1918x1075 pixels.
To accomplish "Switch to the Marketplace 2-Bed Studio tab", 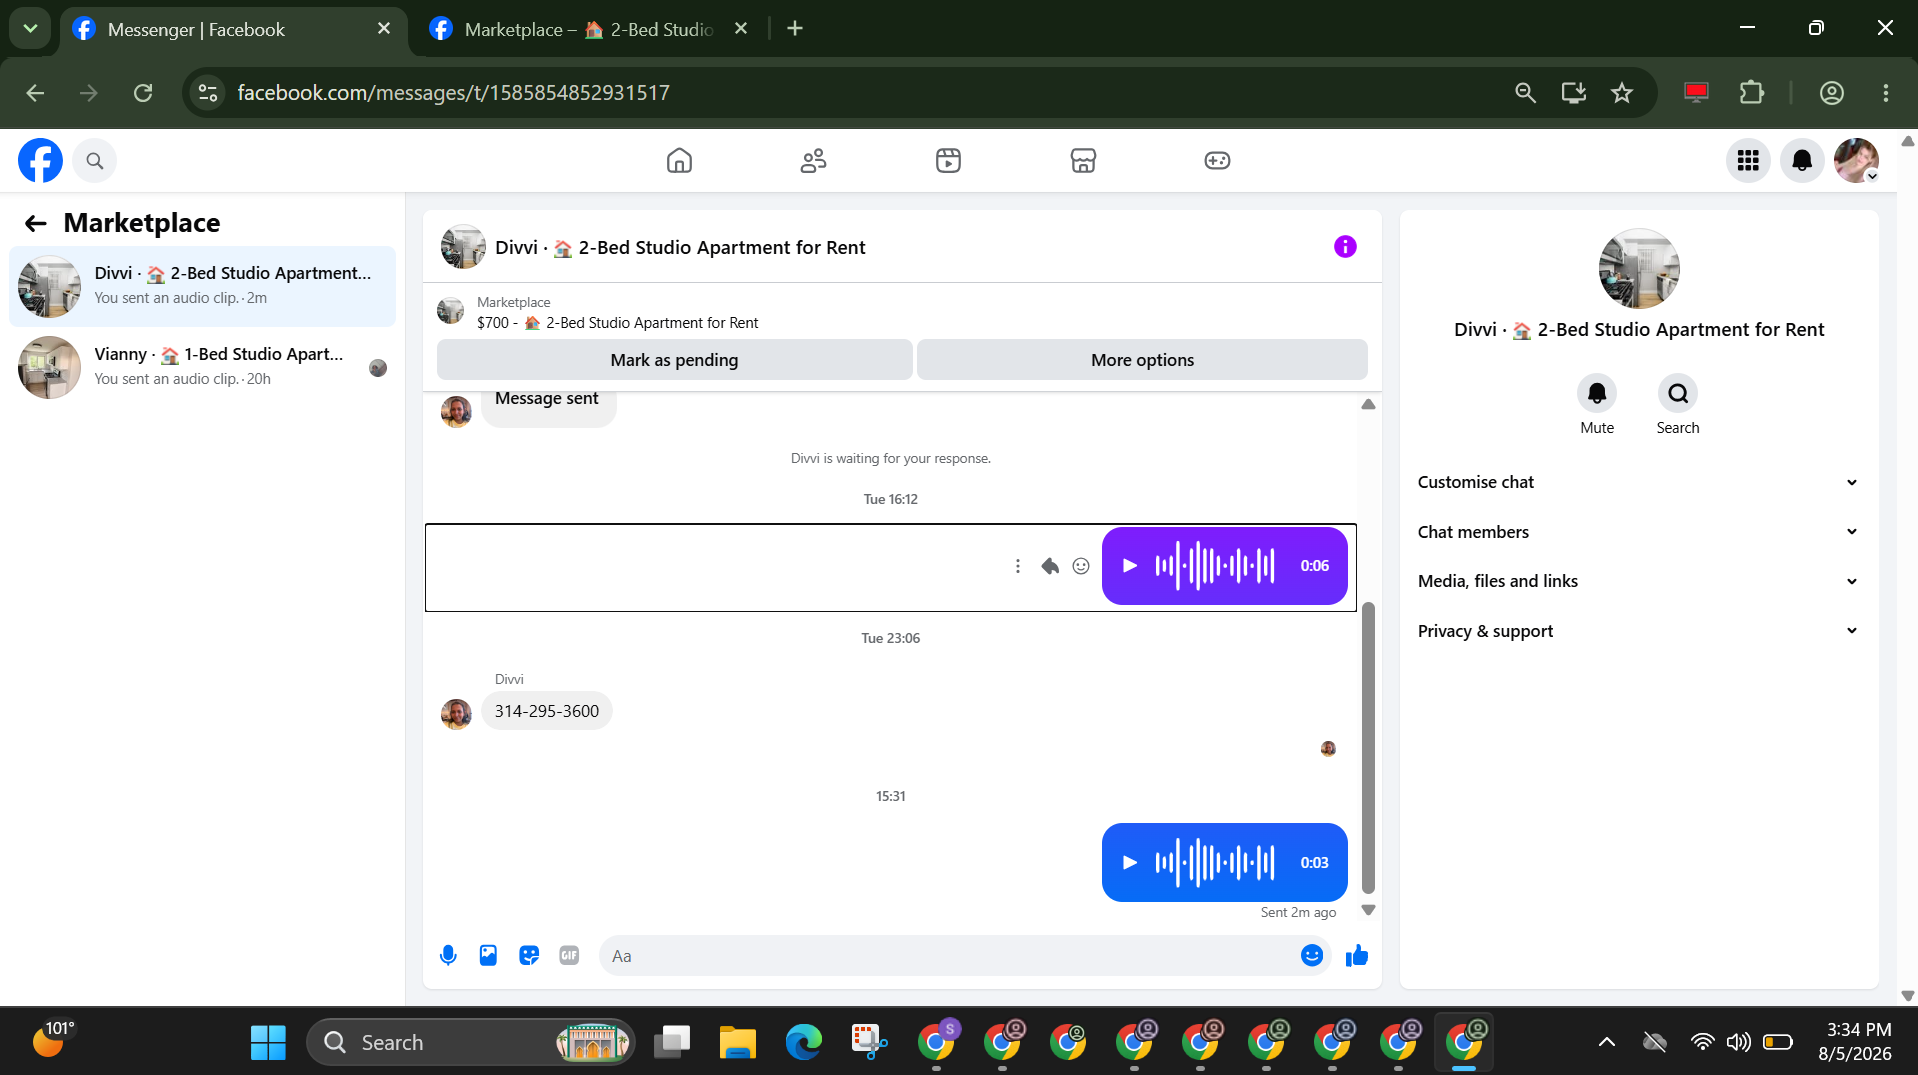I will pos(590,30).
